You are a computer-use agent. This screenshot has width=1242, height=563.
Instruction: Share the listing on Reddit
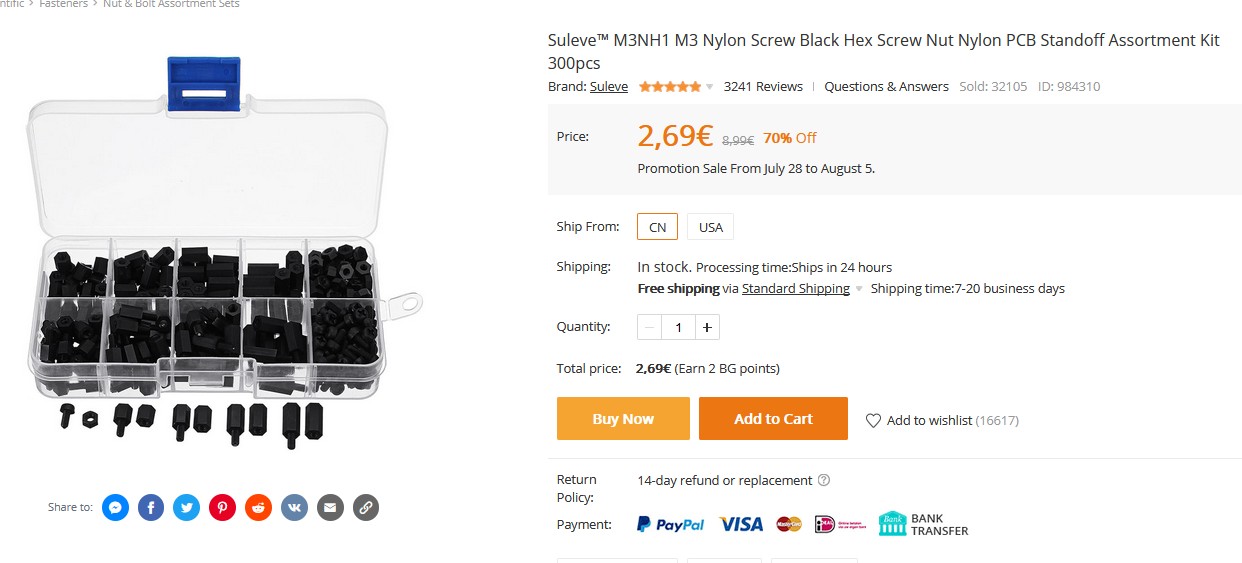click(259, 508)
